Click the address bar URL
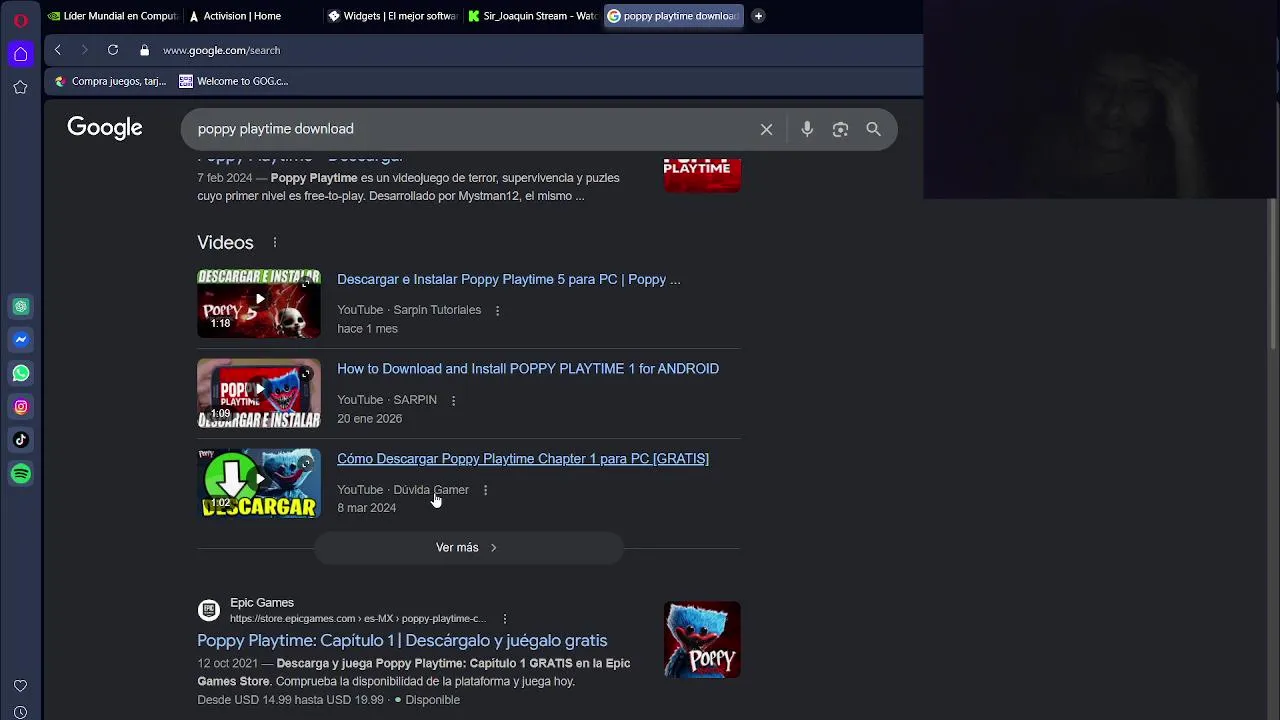This screenshot has width=1280, height=720. pyautogui.click(x=221, y=50)
